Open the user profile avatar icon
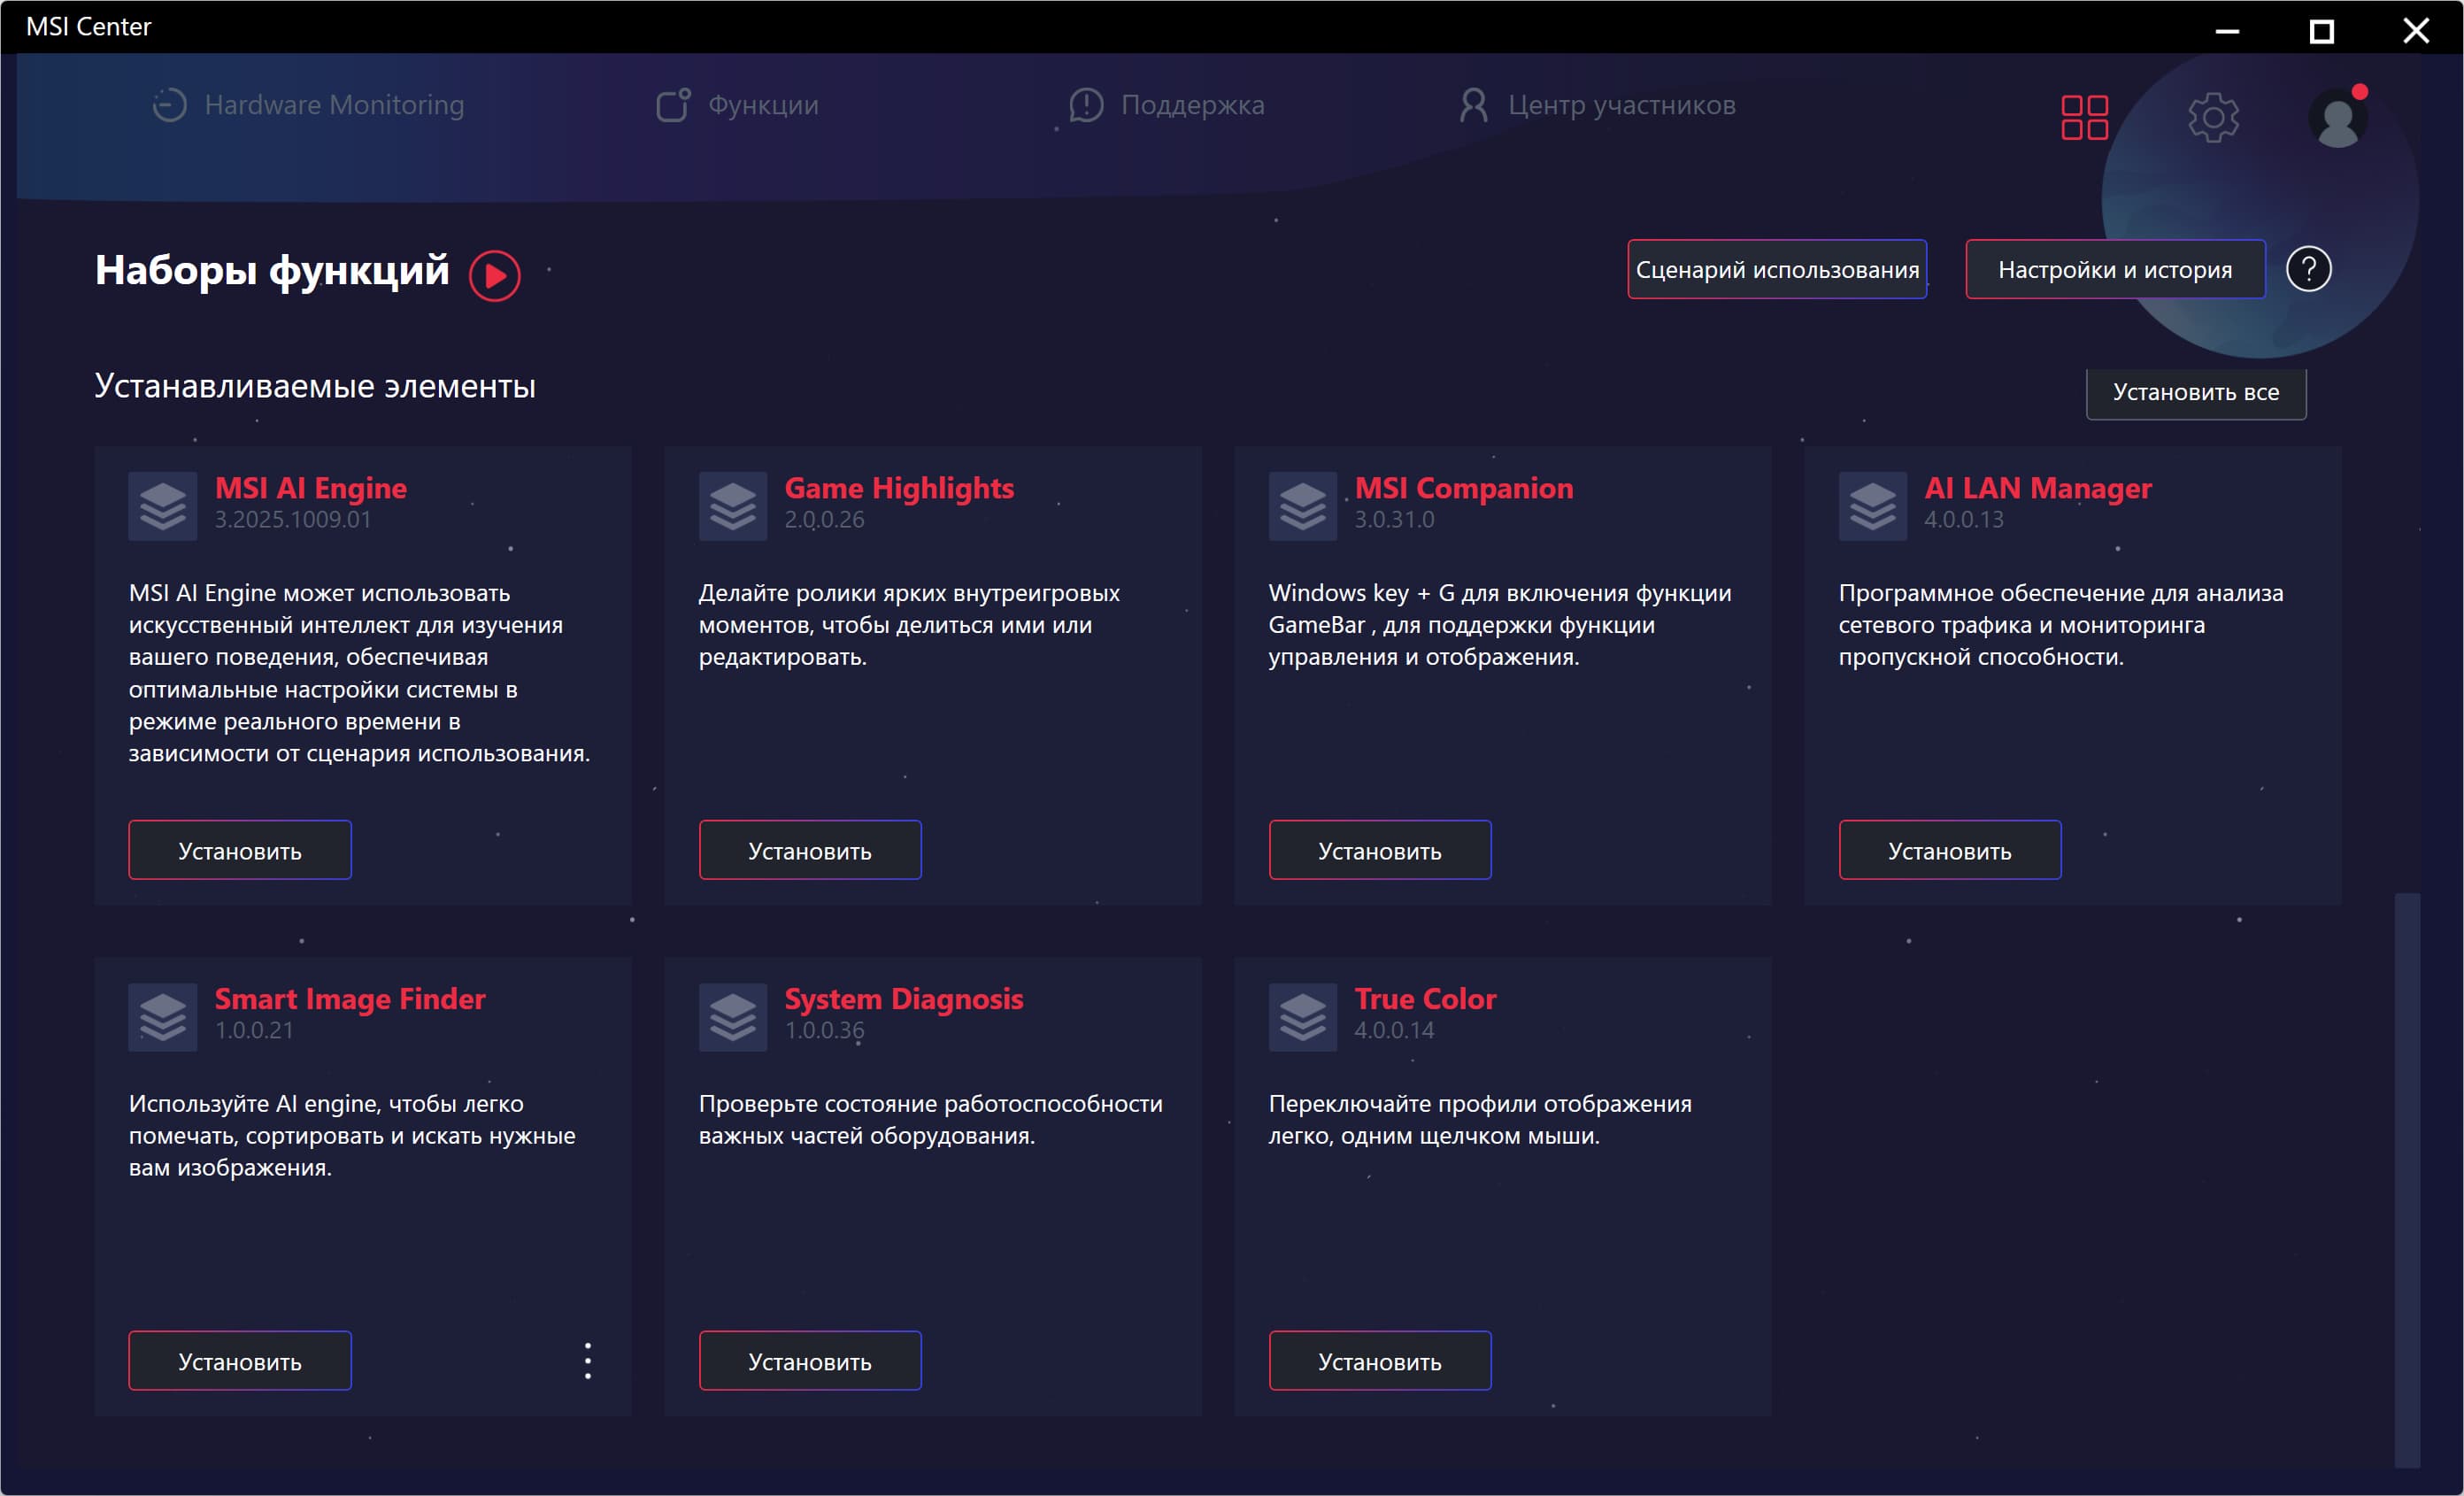 pyautogui.click(x=2338, y=120)
